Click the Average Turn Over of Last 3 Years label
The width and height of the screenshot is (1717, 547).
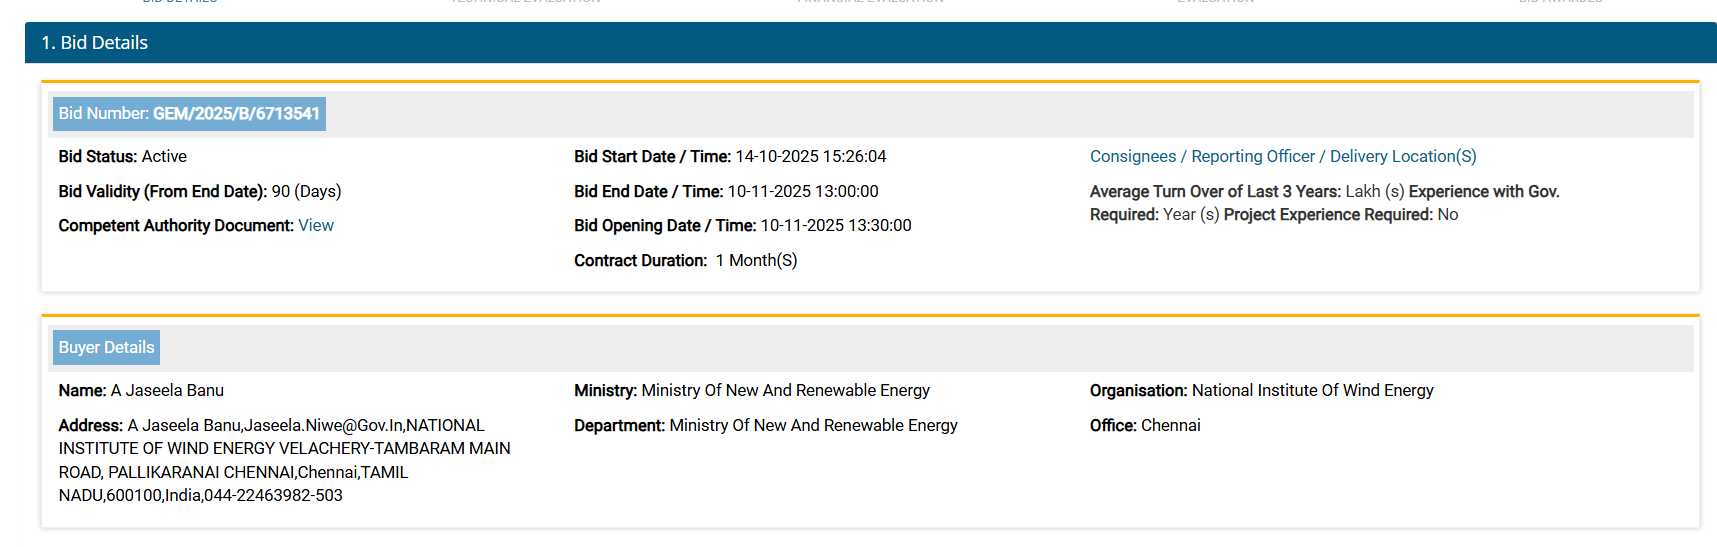pos(1214,192)
